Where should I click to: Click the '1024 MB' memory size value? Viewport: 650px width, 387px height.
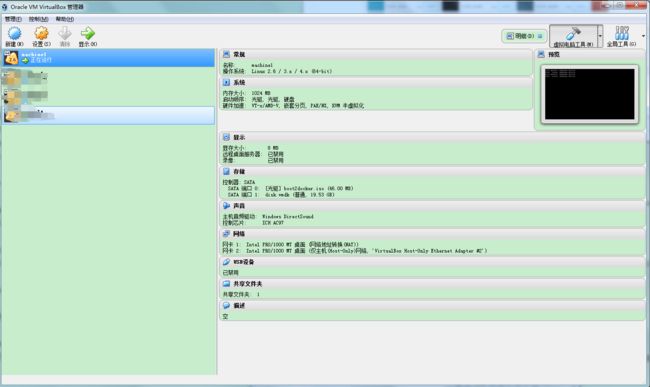261,93
